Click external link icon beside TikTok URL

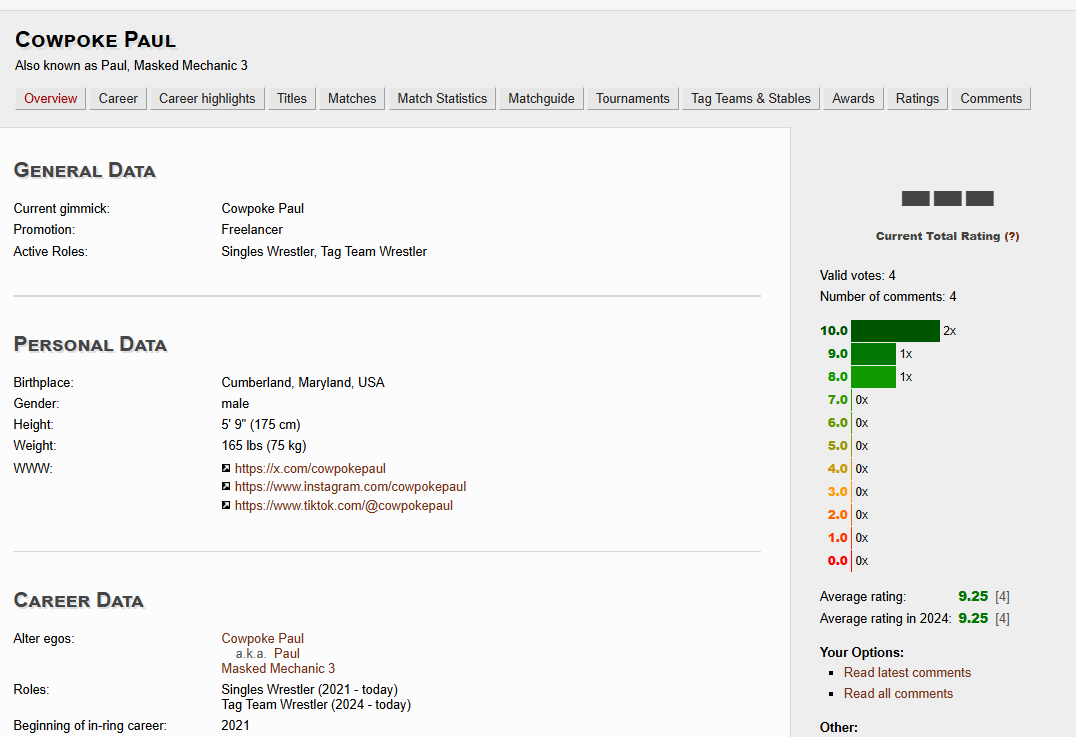point(226,506)
